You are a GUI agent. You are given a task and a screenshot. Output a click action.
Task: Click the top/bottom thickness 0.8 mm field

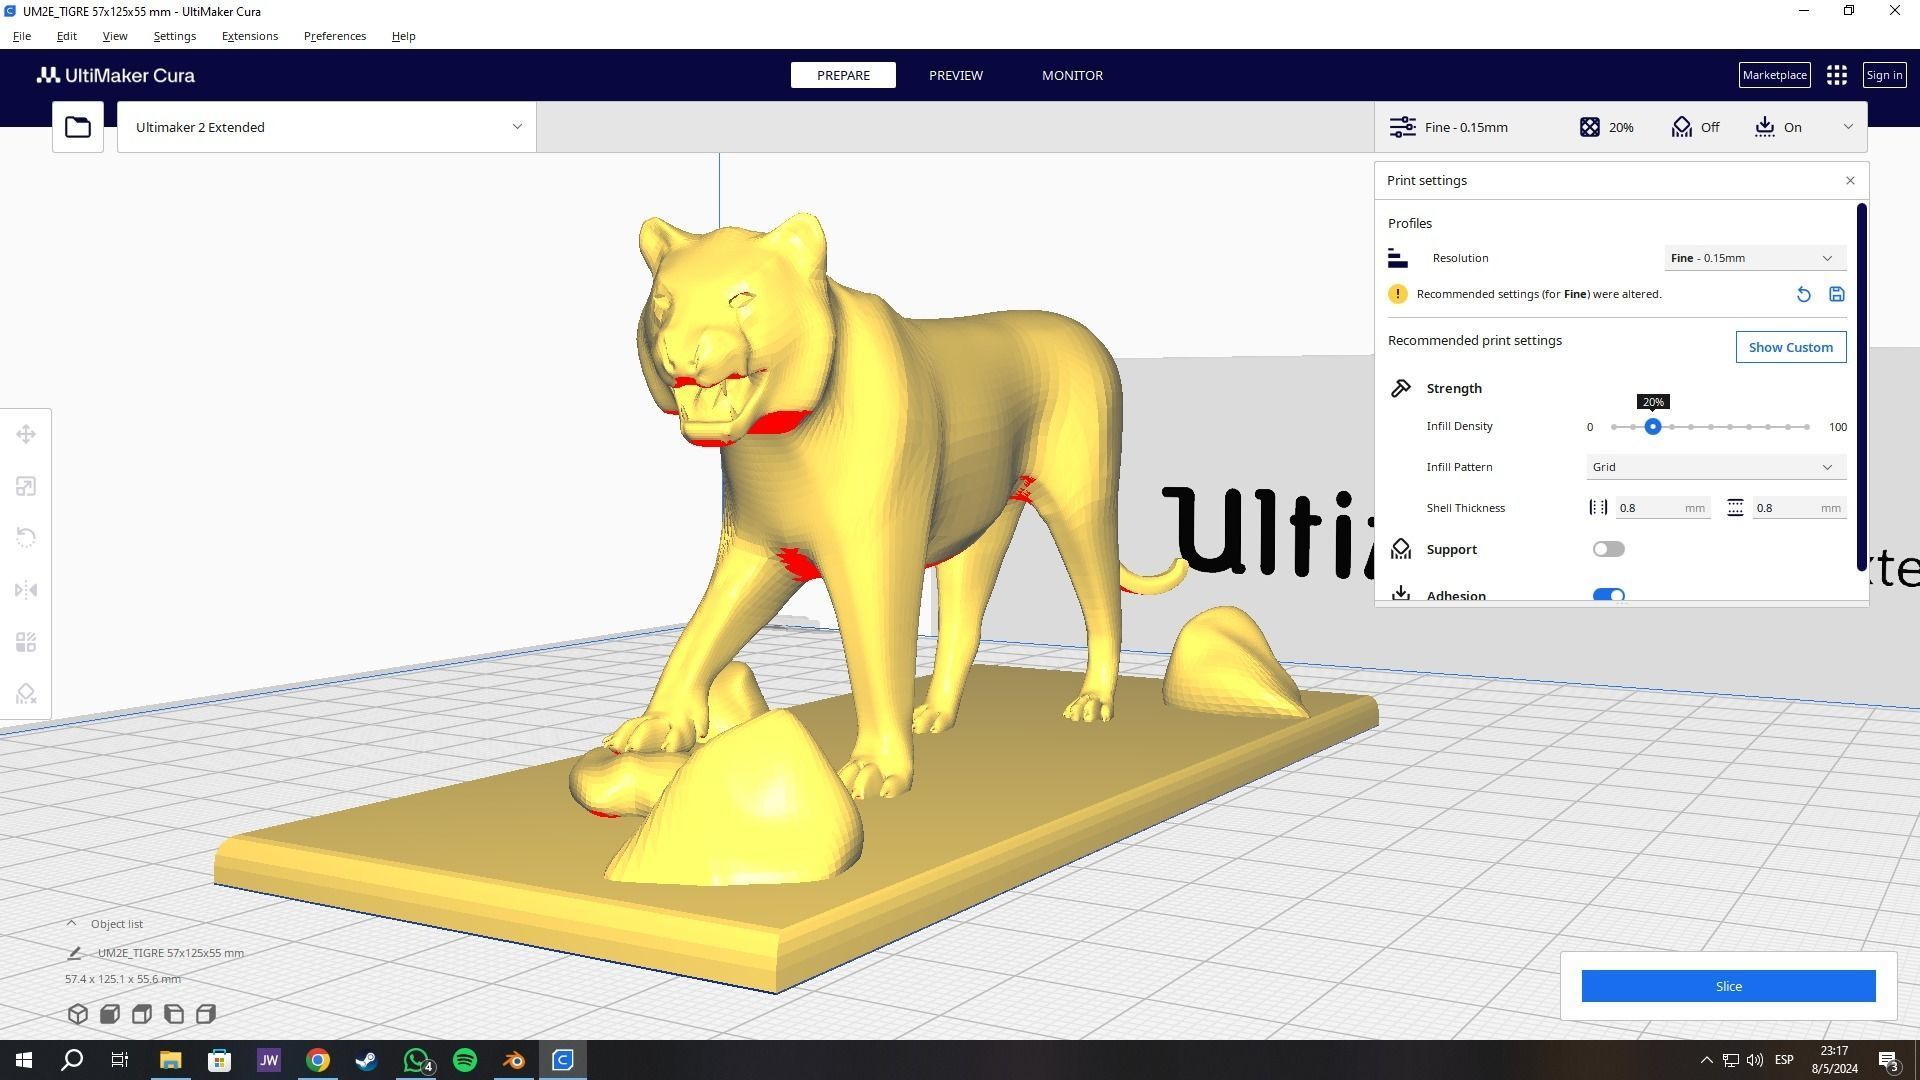tap(1798, 508)
